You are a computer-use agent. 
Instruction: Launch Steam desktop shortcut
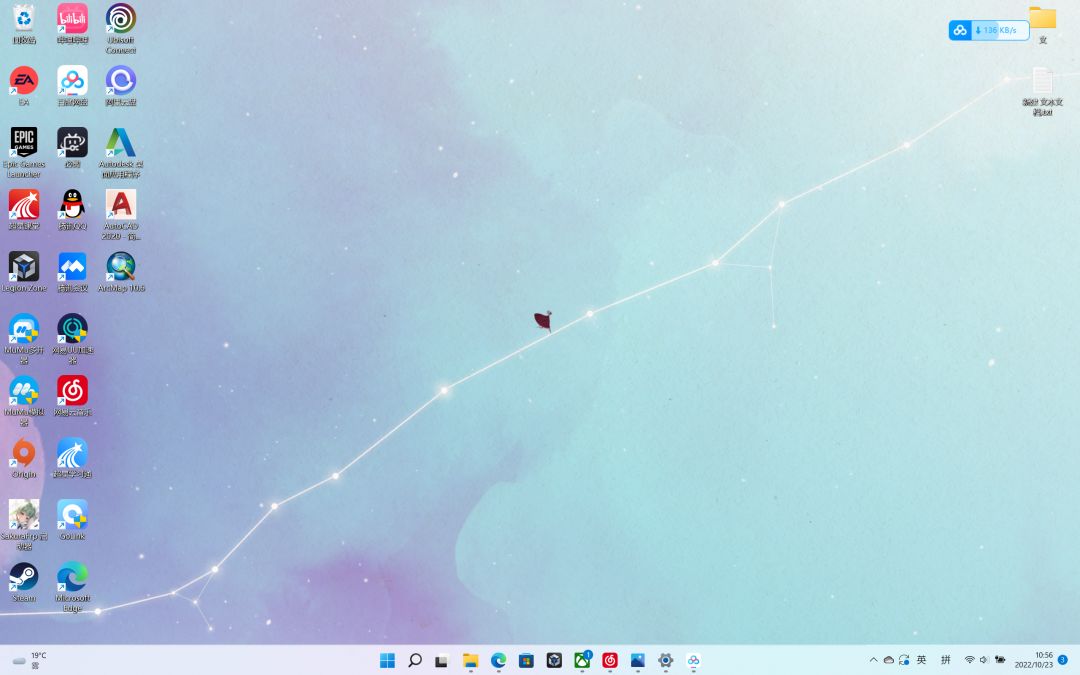24,582
